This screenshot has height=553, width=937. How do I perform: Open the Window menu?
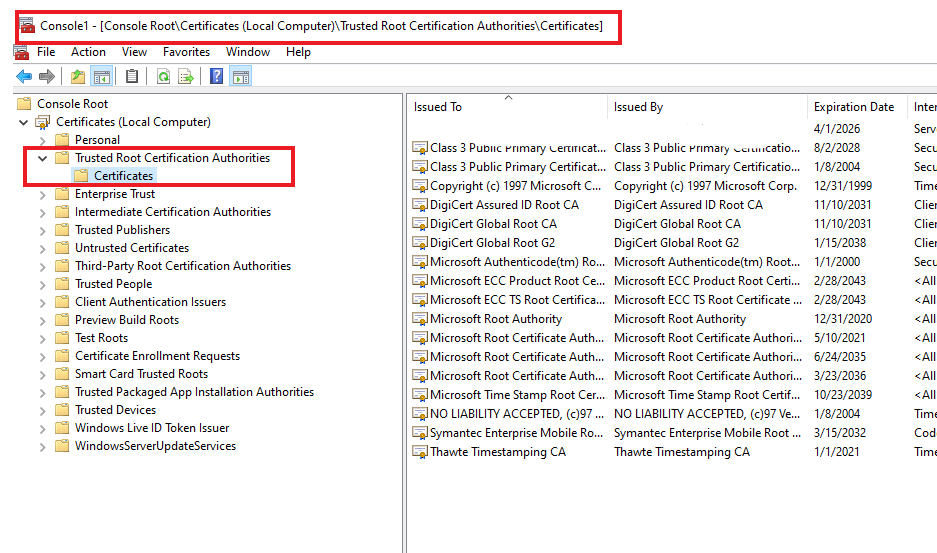pyautogui.click(x=248, y=52)
